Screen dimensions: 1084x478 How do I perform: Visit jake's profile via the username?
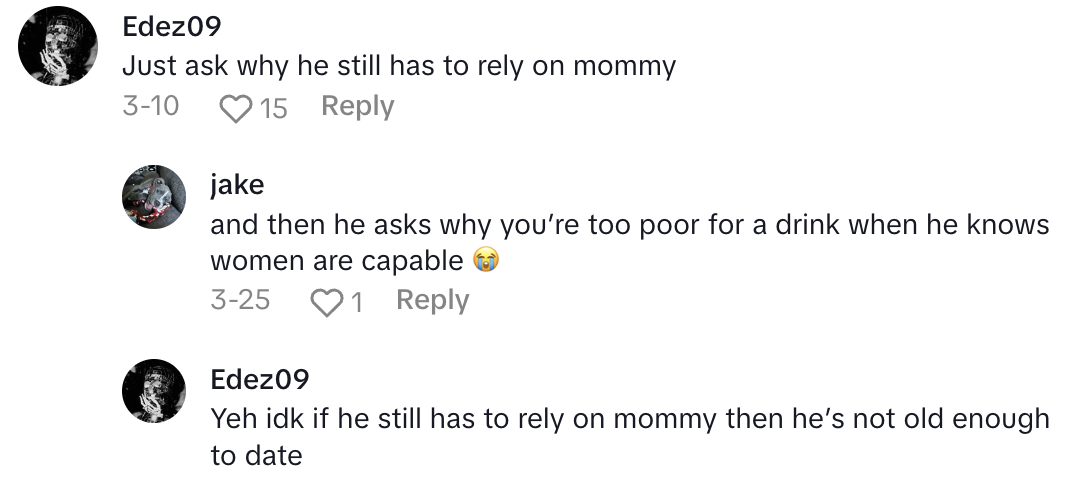(x=237, y=185)
